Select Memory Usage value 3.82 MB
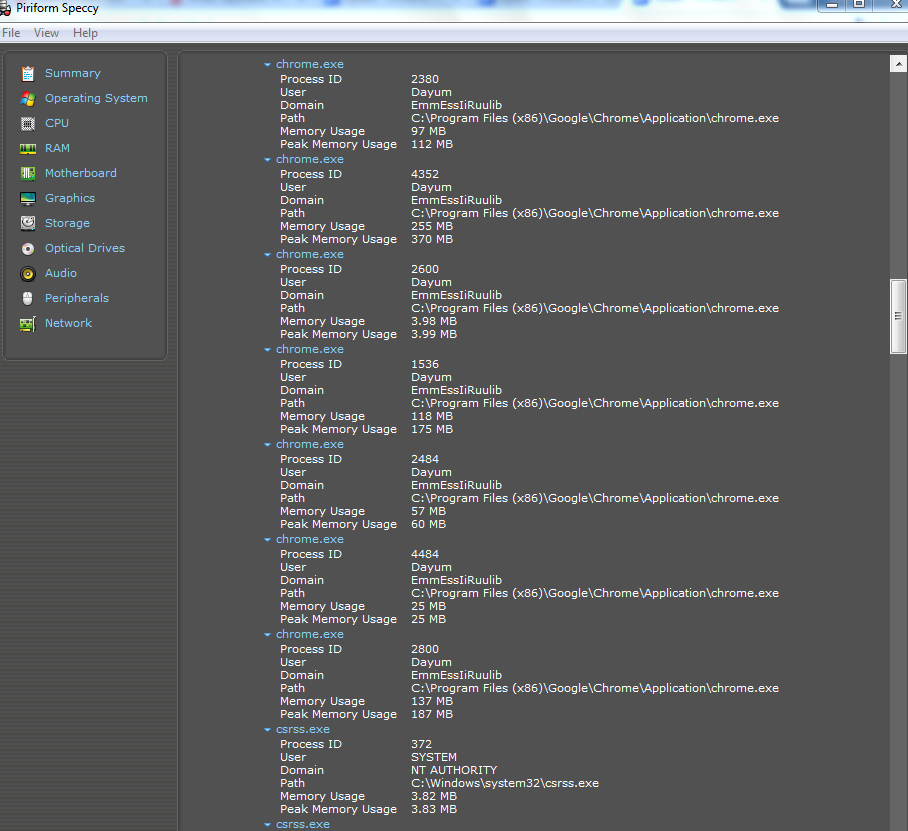The width and height of the screenshot is (908, 831). point(434,796)
